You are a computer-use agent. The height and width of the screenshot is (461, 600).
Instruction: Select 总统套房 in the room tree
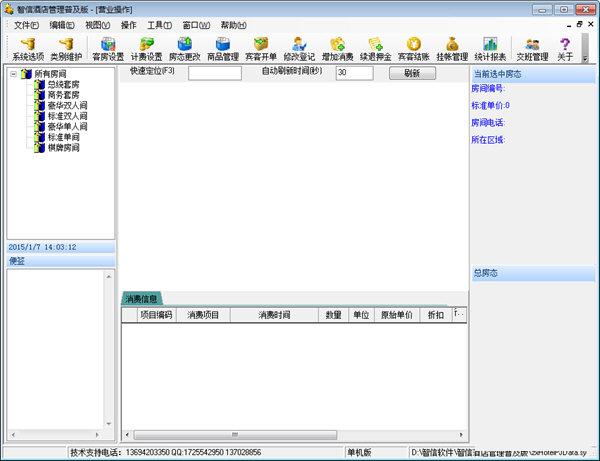63,85
